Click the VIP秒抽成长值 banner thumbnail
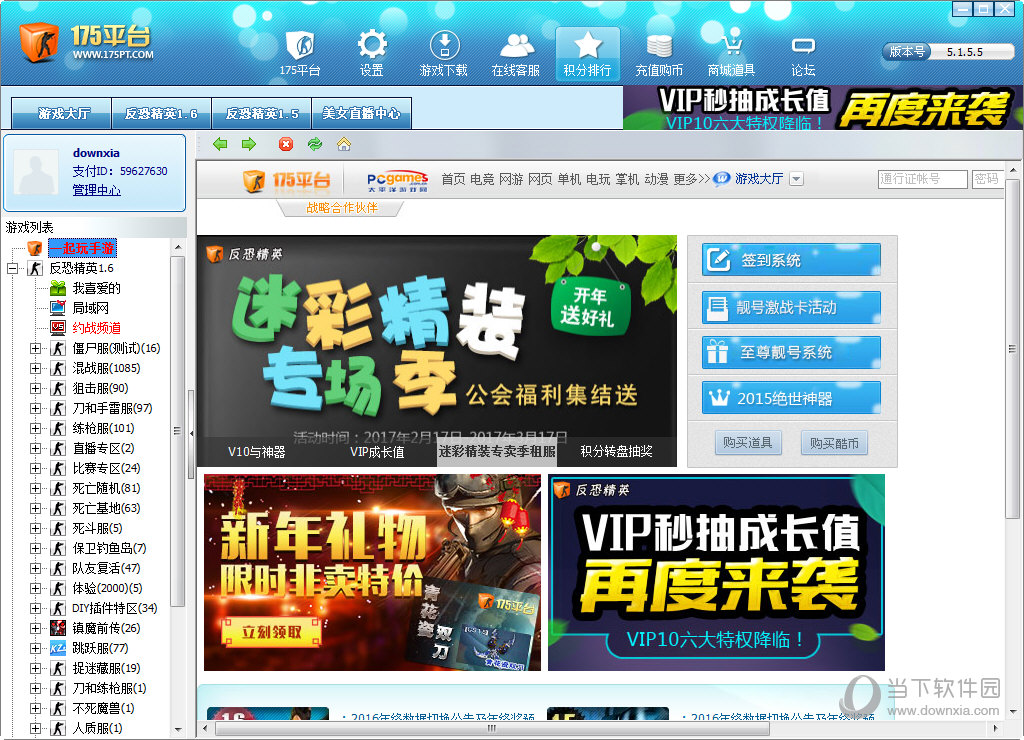The image size is (1024, 740). pos(716,572)
